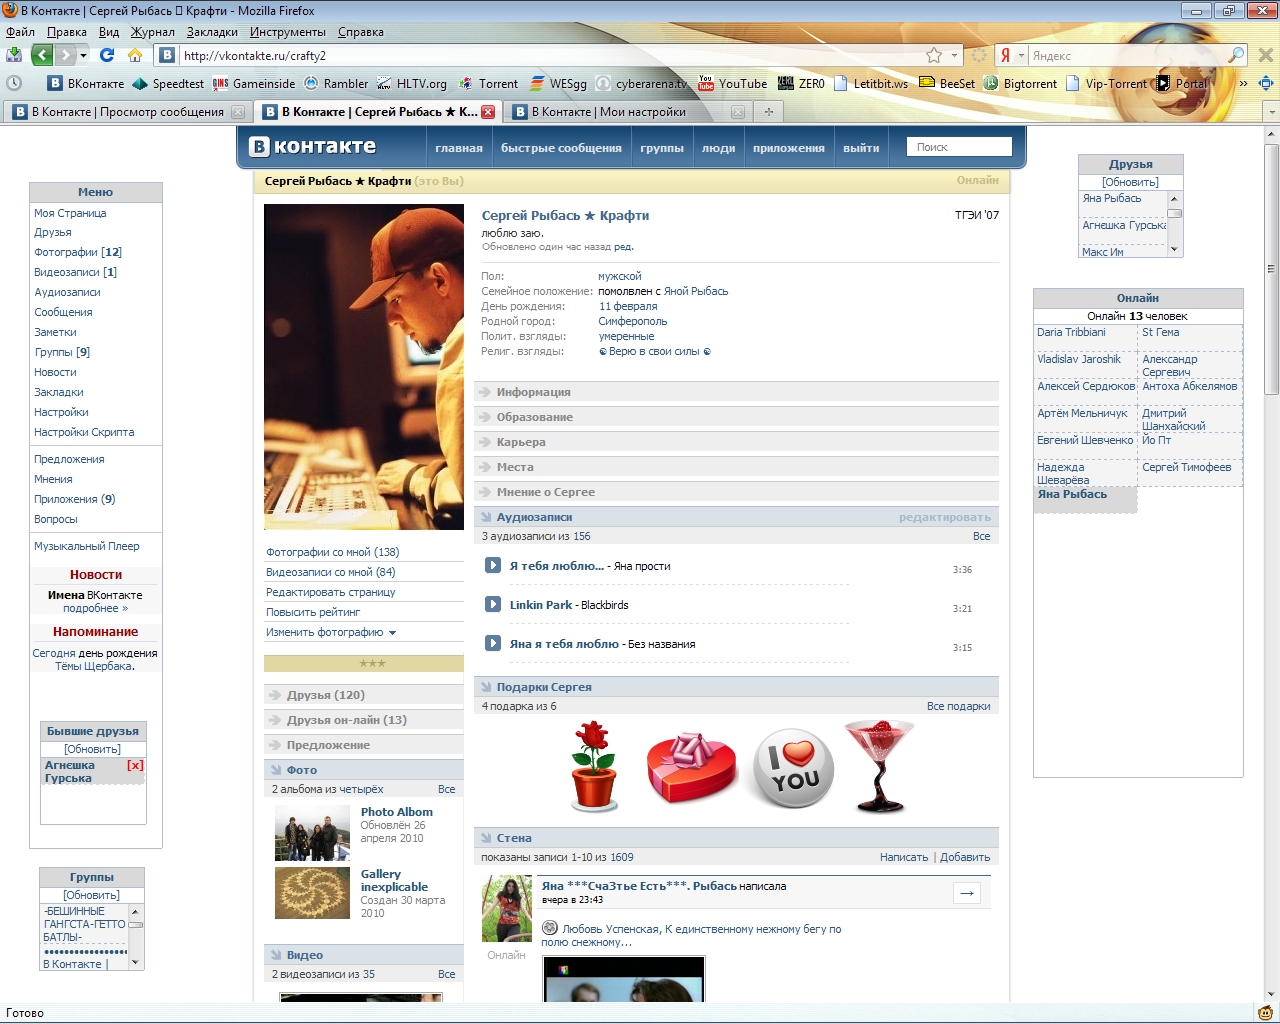Open Моя Страница in the left menu
Image resolution: width=1280 pixels, height=1024 pixels.
[70, 213]
